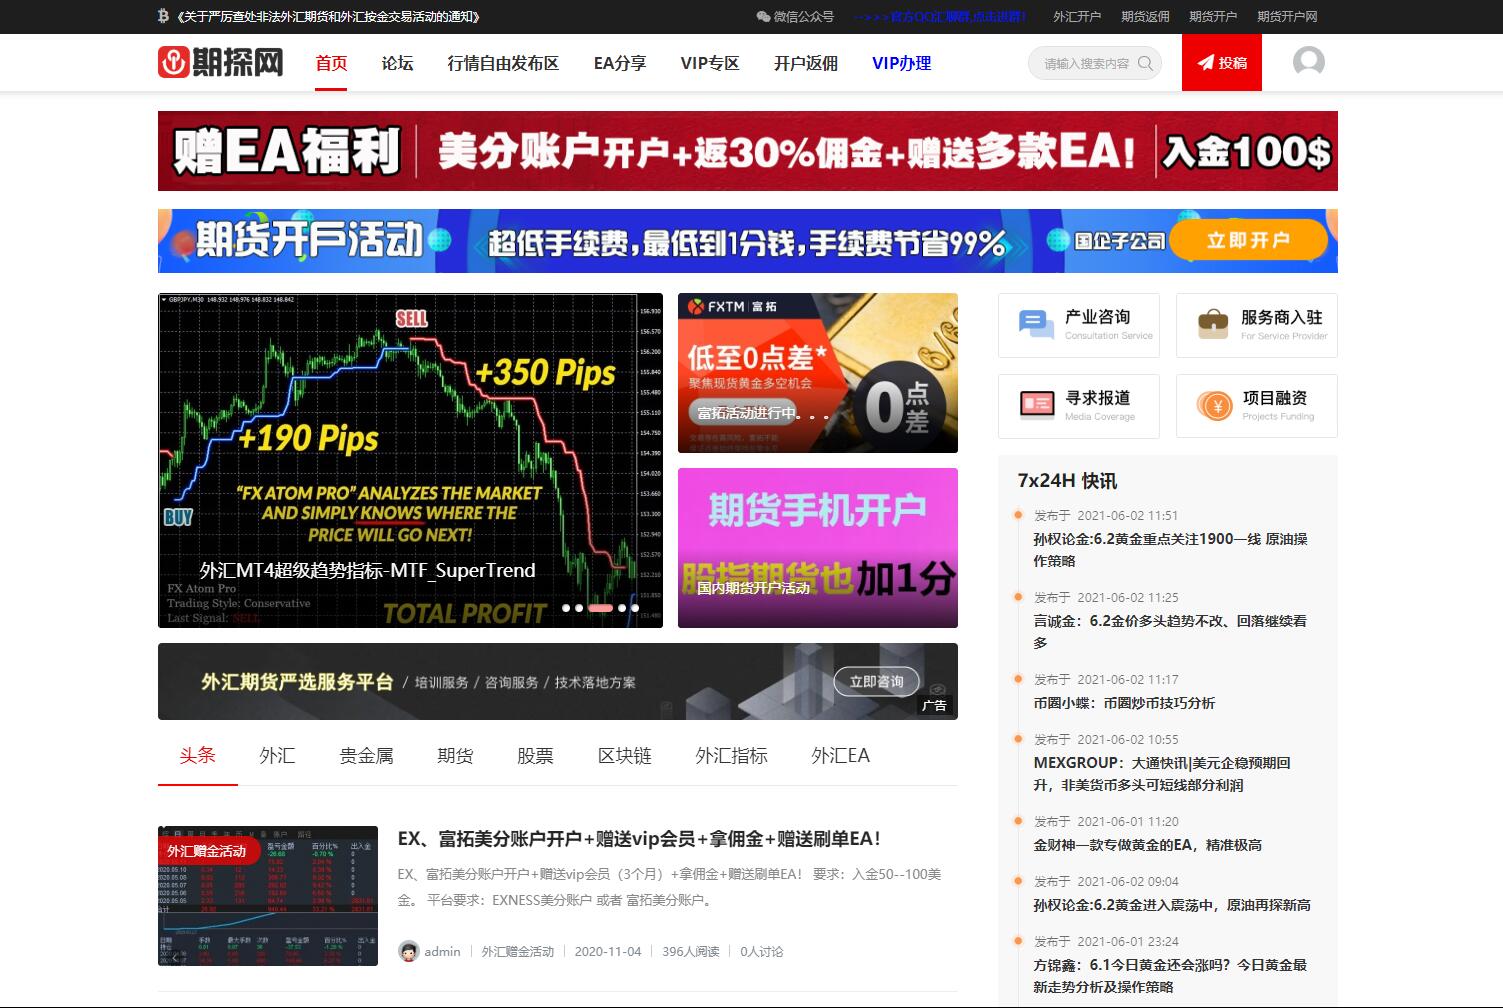Open the EA分享 nav item
Screen dimensions: 1503x1008
point(620,63)
